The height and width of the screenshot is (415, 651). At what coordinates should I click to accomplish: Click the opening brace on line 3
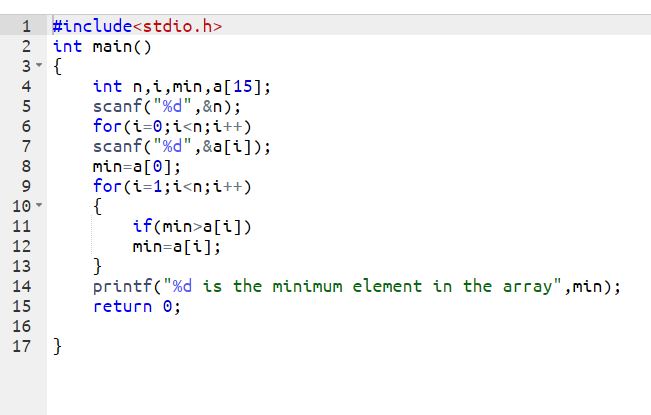57,66
